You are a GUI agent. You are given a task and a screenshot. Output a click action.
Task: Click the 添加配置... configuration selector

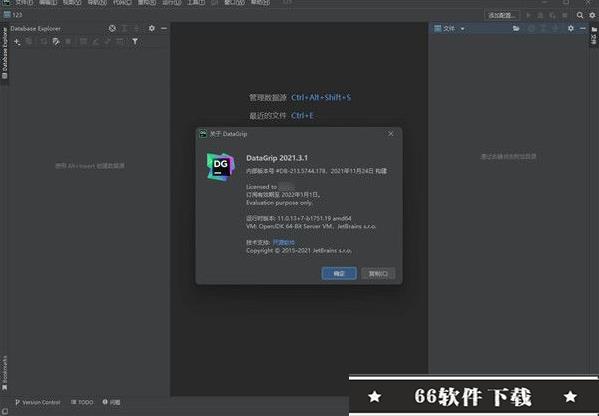pos(502,15)
